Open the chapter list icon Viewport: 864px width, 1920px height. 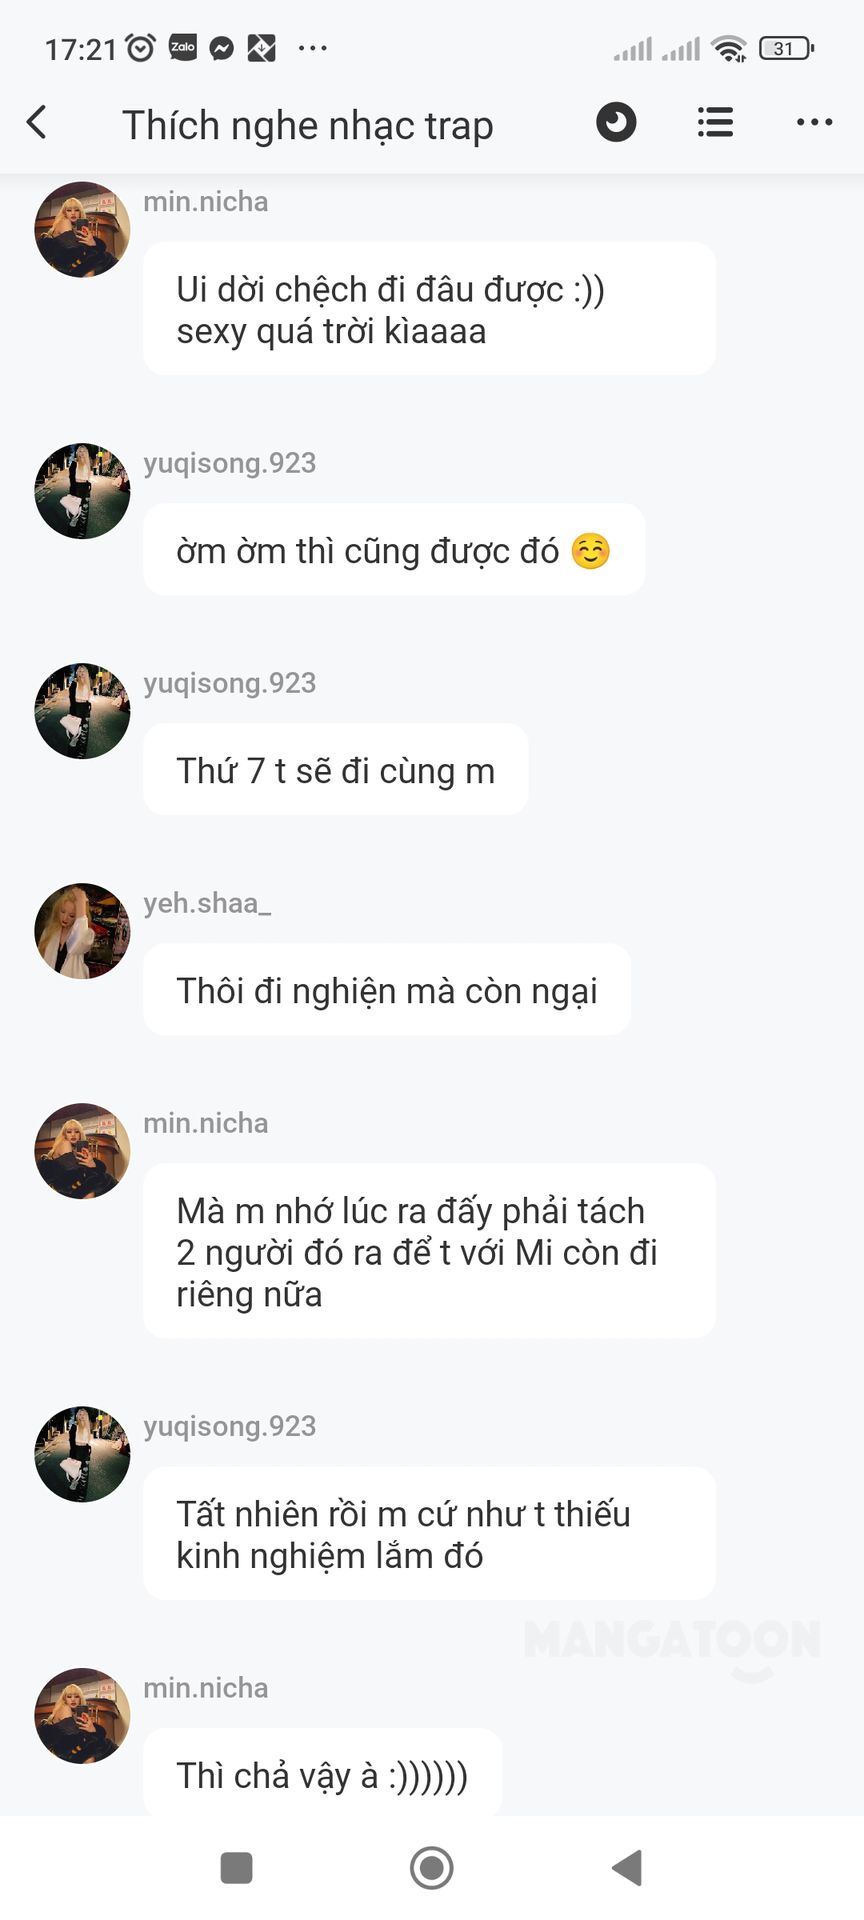715,123
